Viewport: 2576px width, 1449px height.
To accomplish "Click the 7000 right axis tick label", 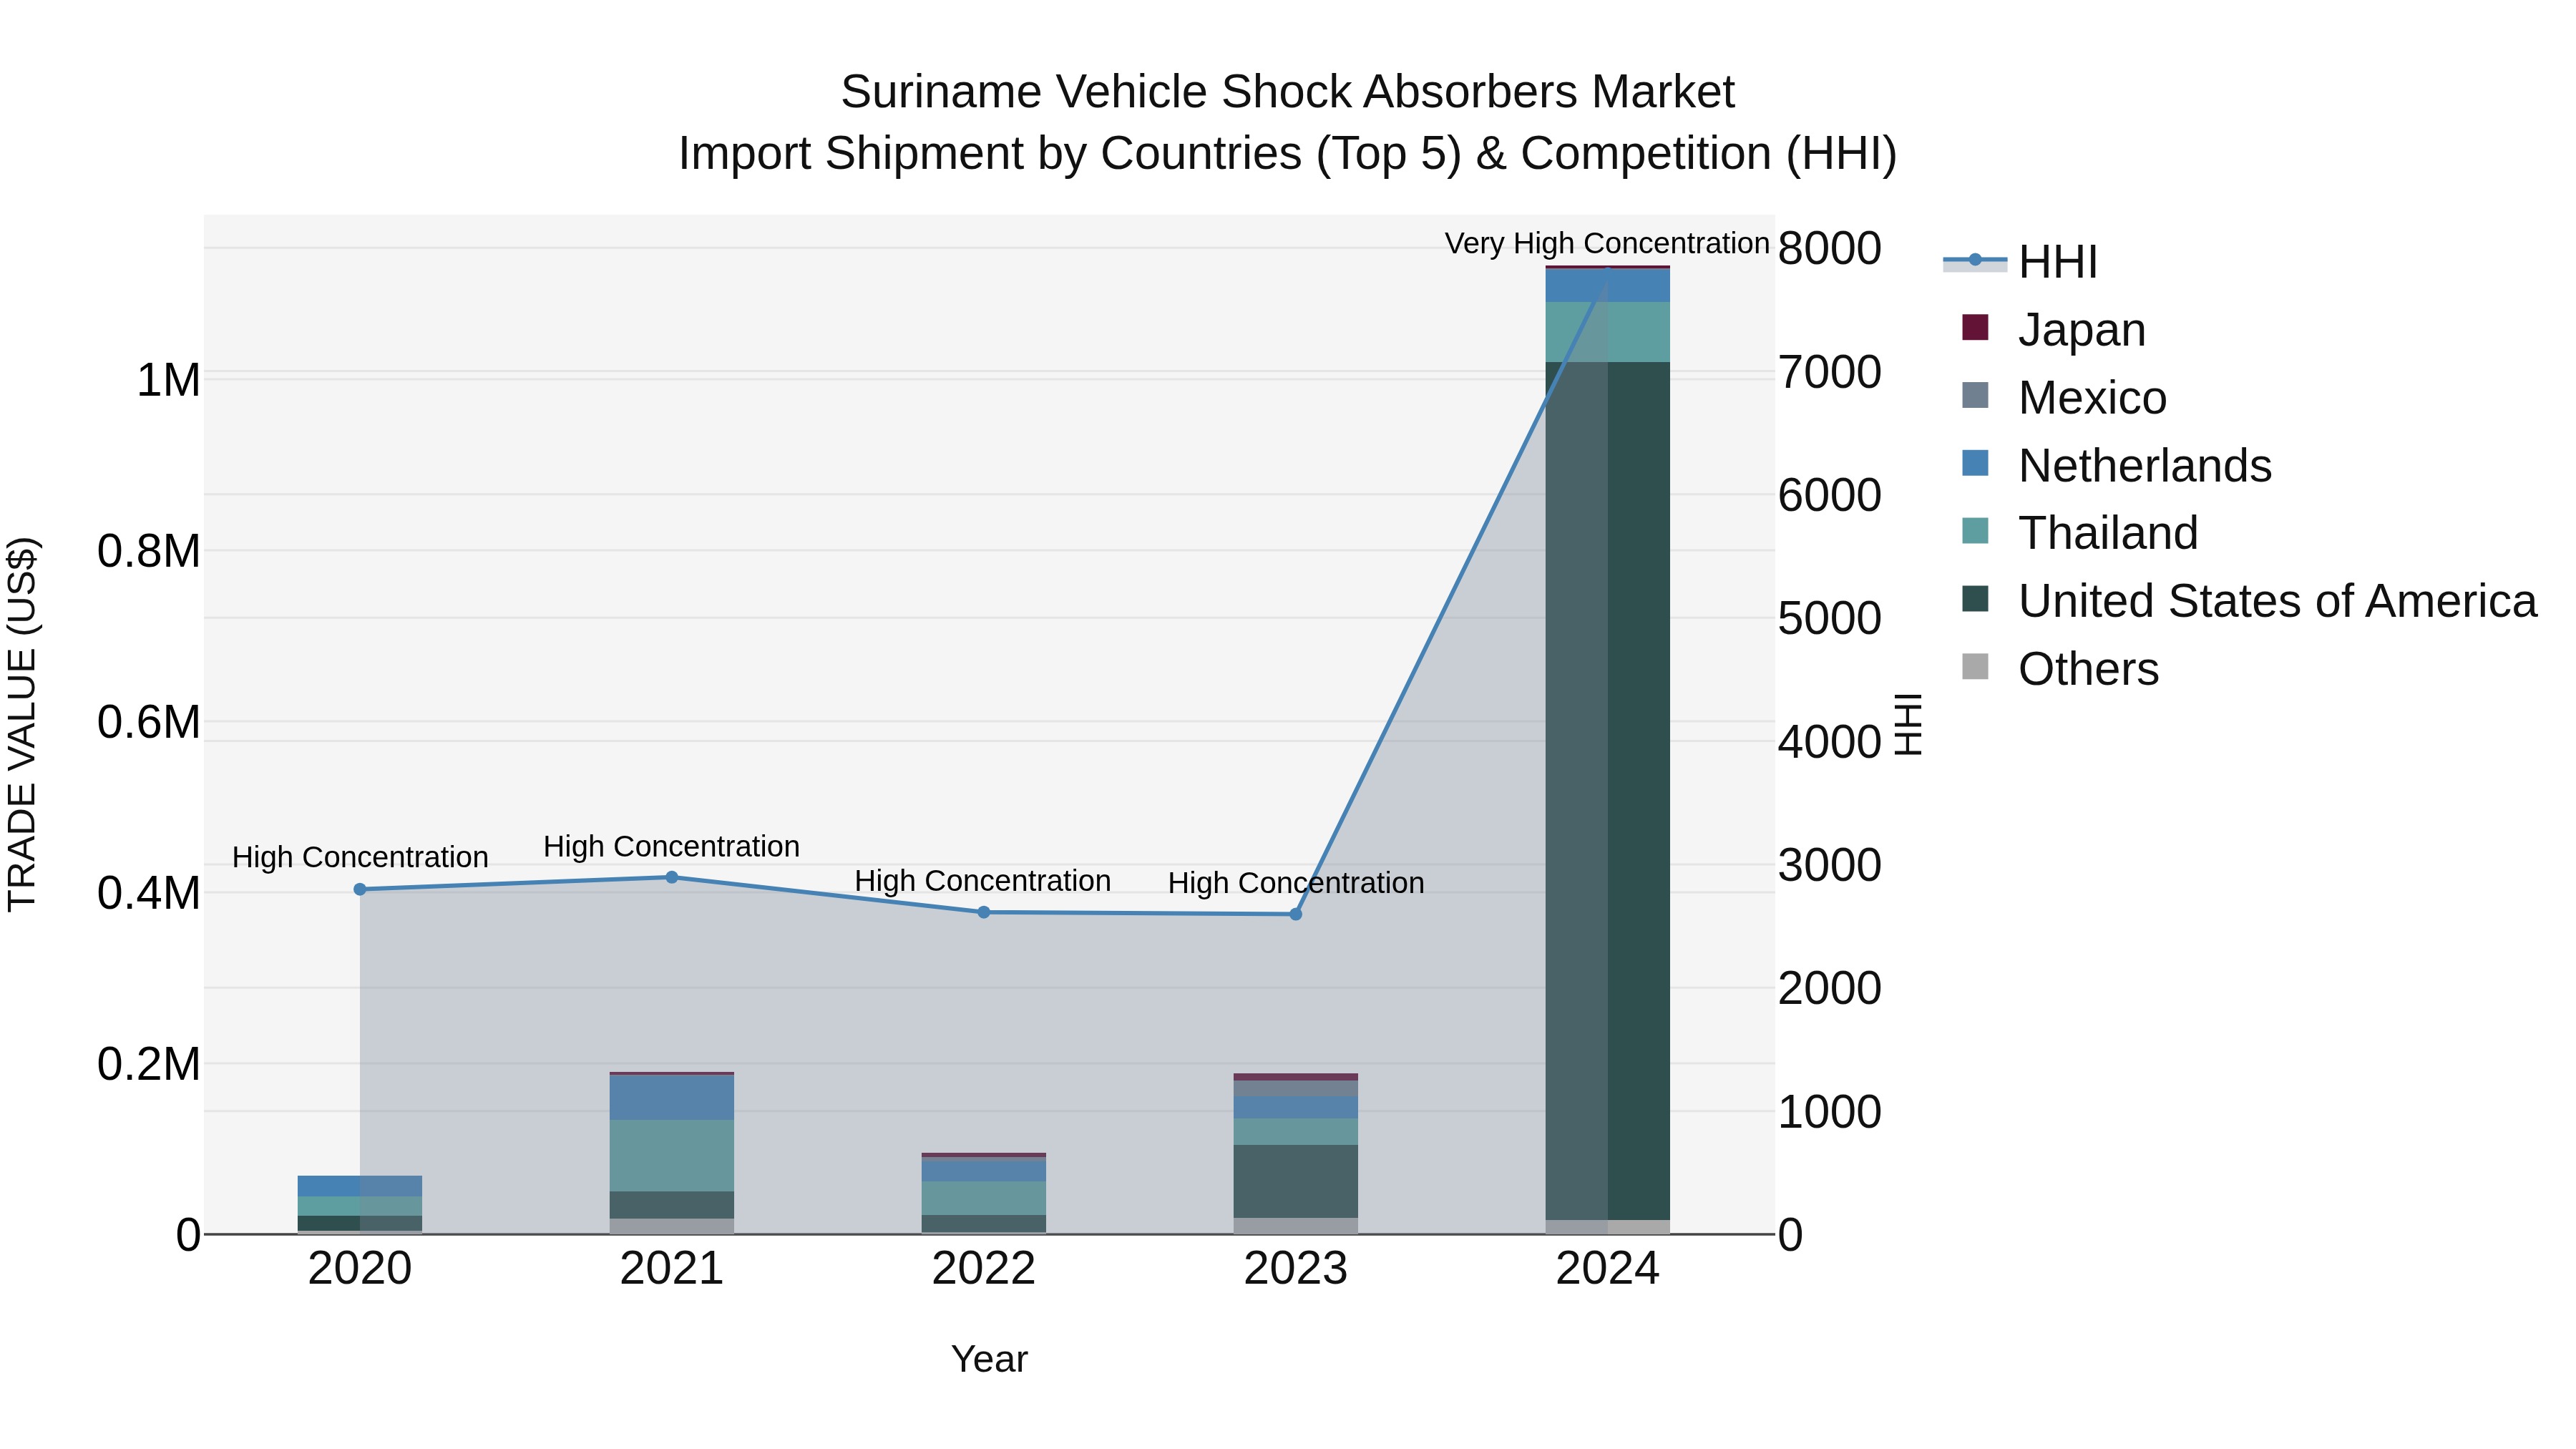I will [1830, 372].
